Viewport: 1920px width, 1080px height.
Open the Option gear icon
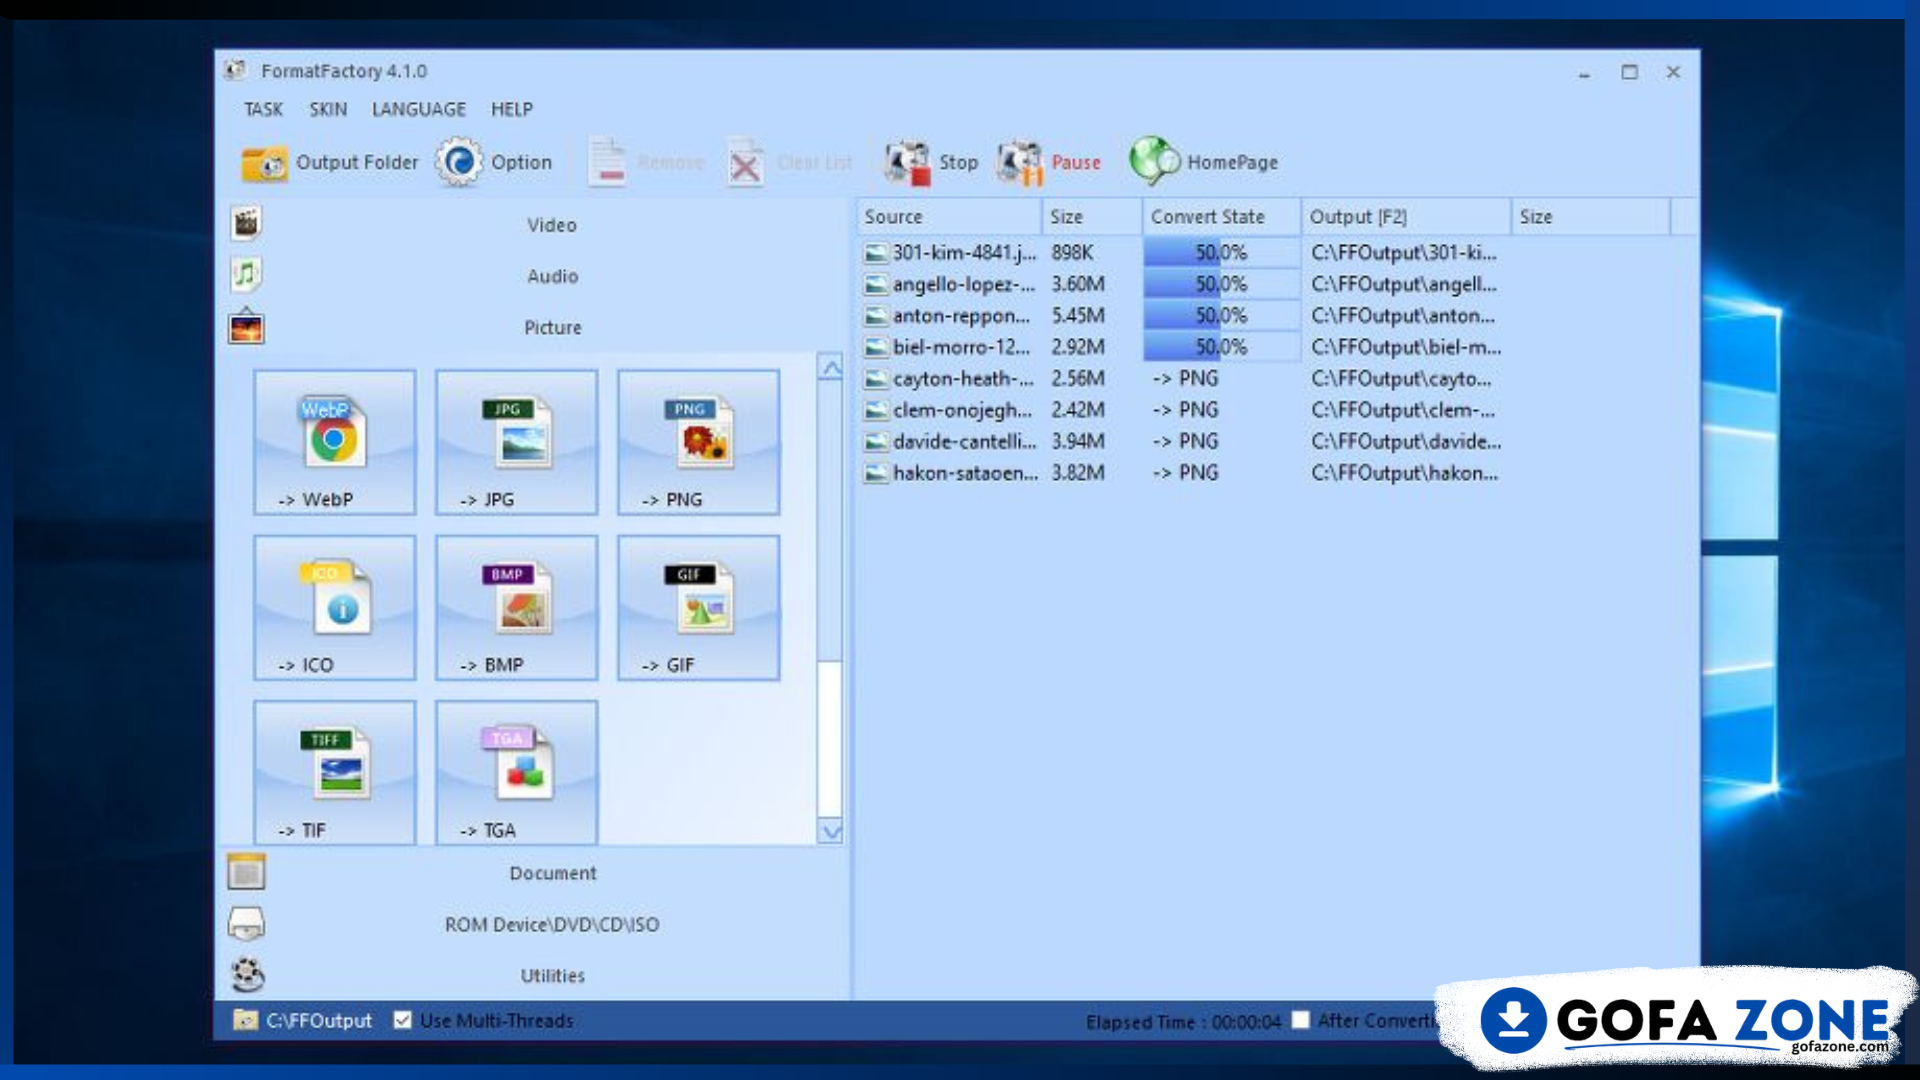[459, 162]
